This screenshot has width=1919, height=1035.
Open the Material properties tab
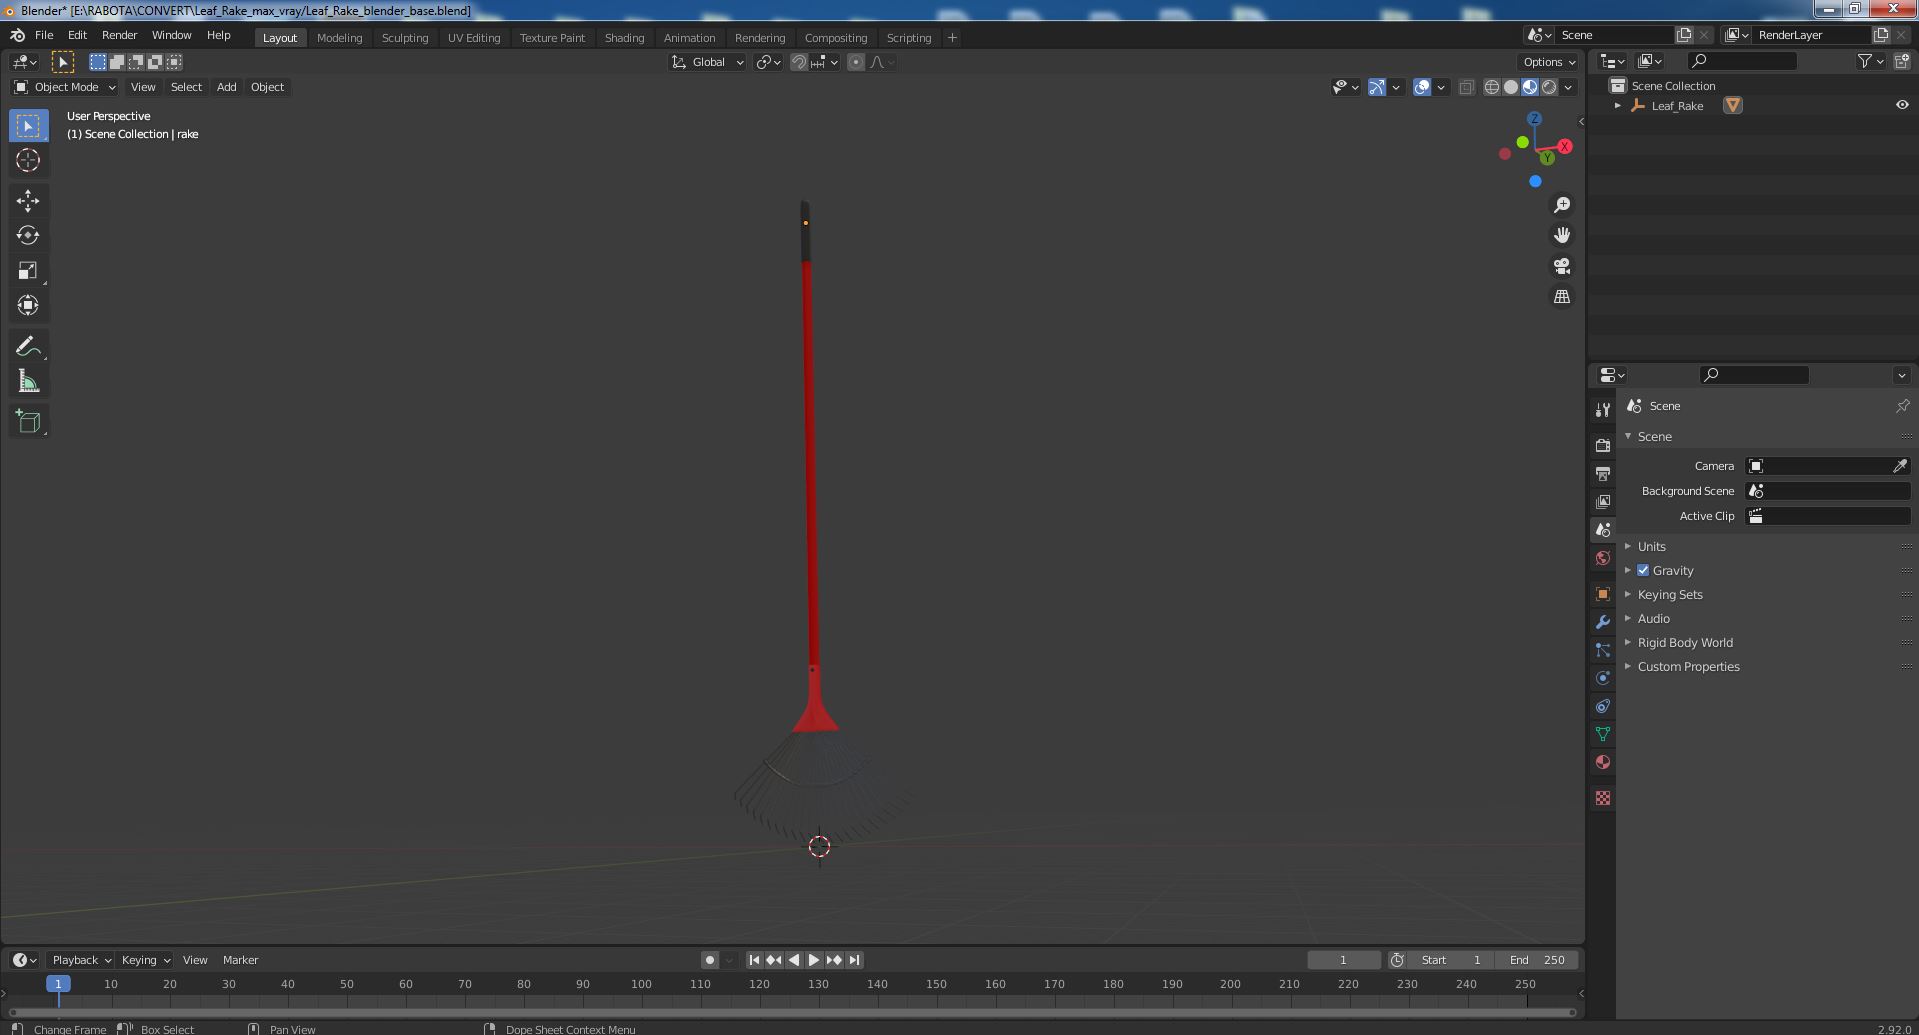1603,762
